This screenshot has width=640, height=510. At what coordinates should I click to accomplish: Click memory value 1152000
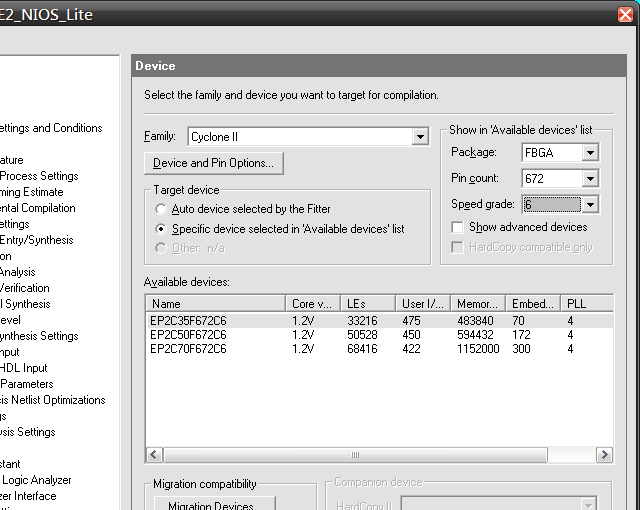478,349
